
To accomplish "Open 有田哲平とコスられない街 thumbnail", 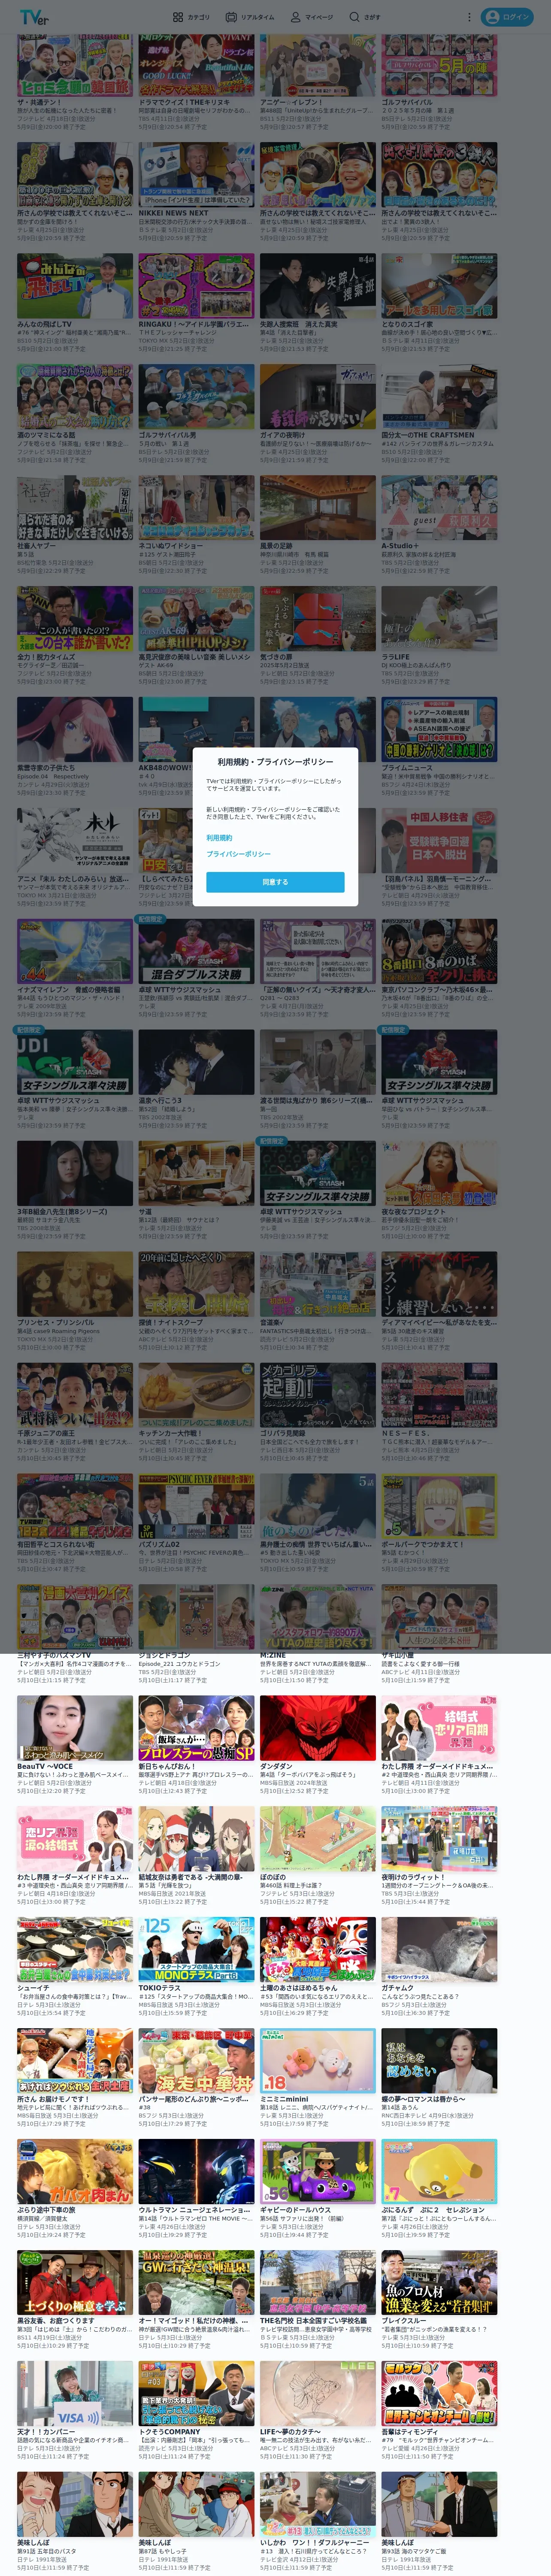I will tap(75, 1506).
